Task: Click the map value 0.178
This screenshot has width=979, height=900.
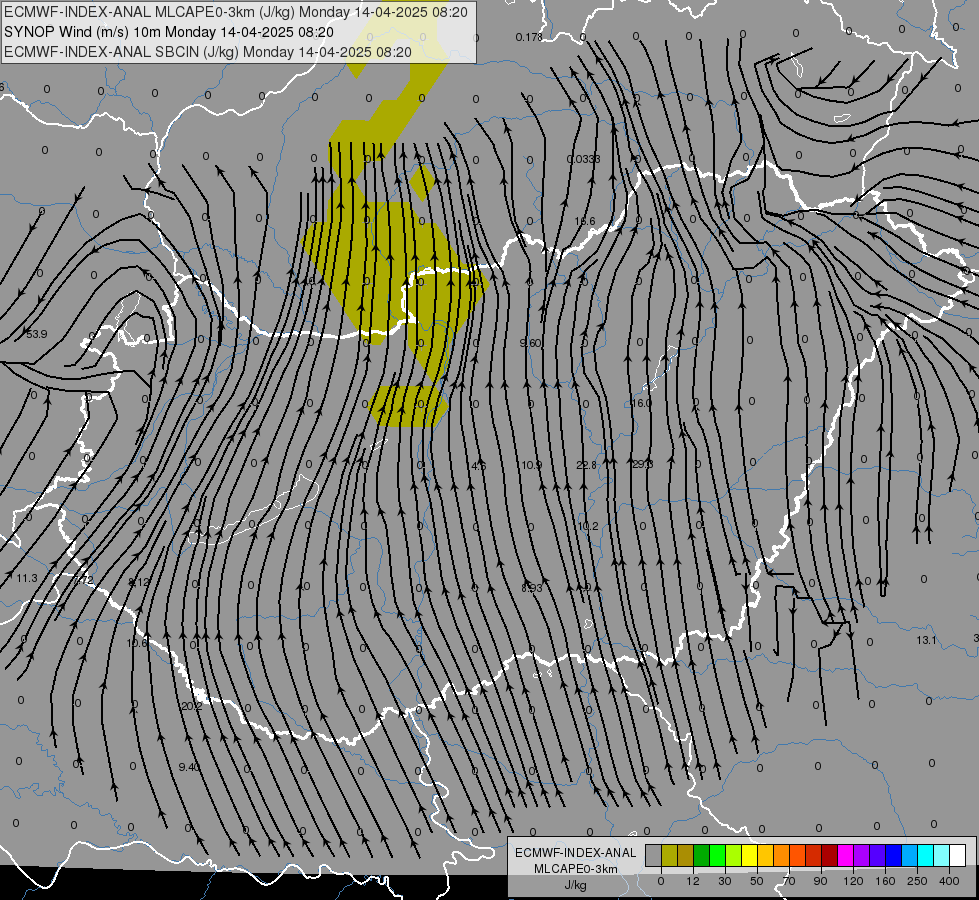Action: tap(529, 37)
